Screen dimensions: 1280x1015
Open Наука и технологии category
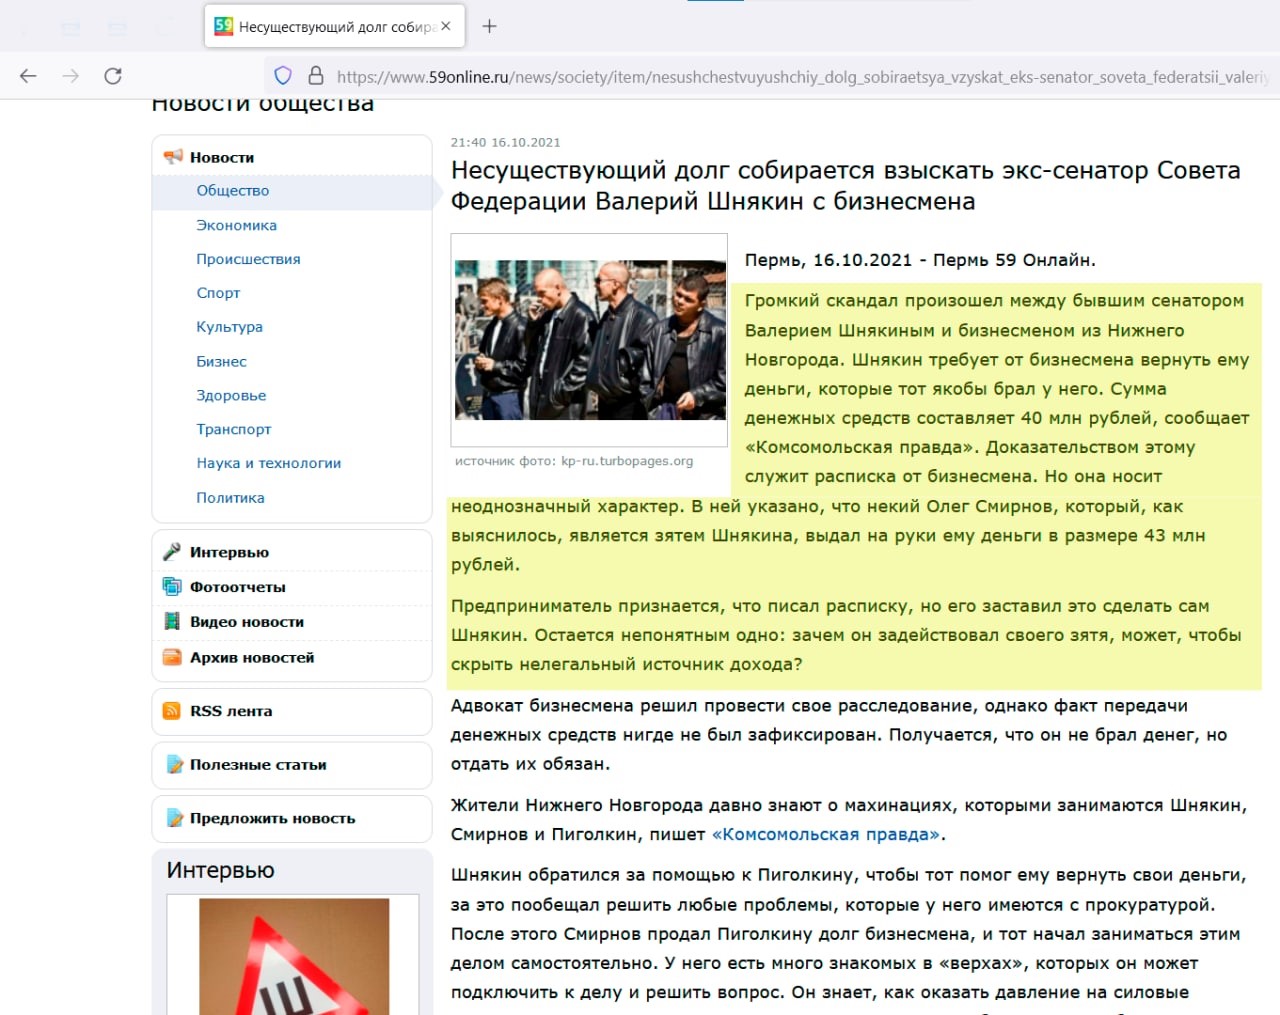[268, 464]
